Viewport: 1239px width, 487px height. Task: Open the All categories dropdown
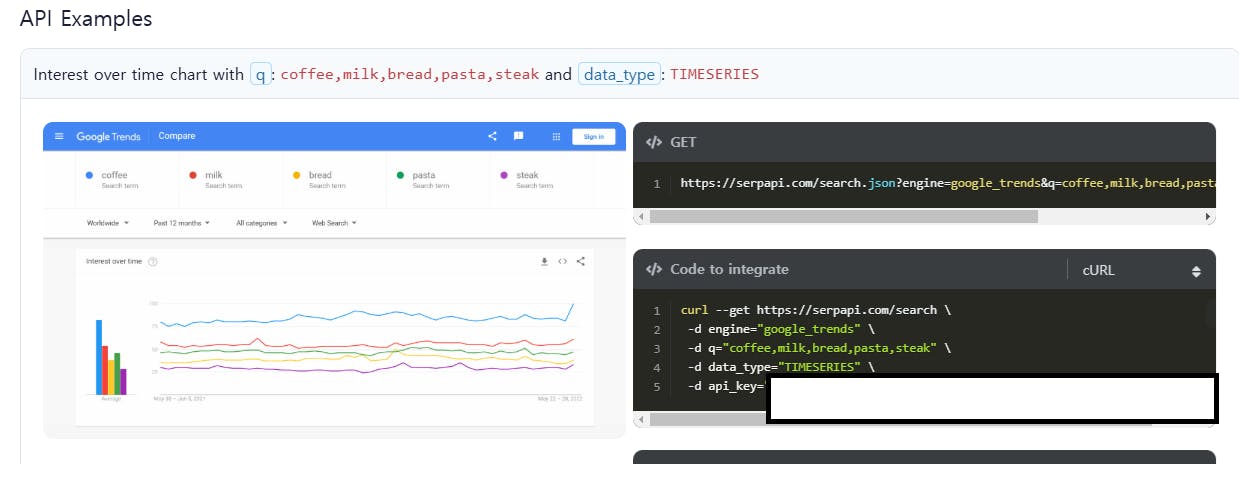(x=261, y=223)
